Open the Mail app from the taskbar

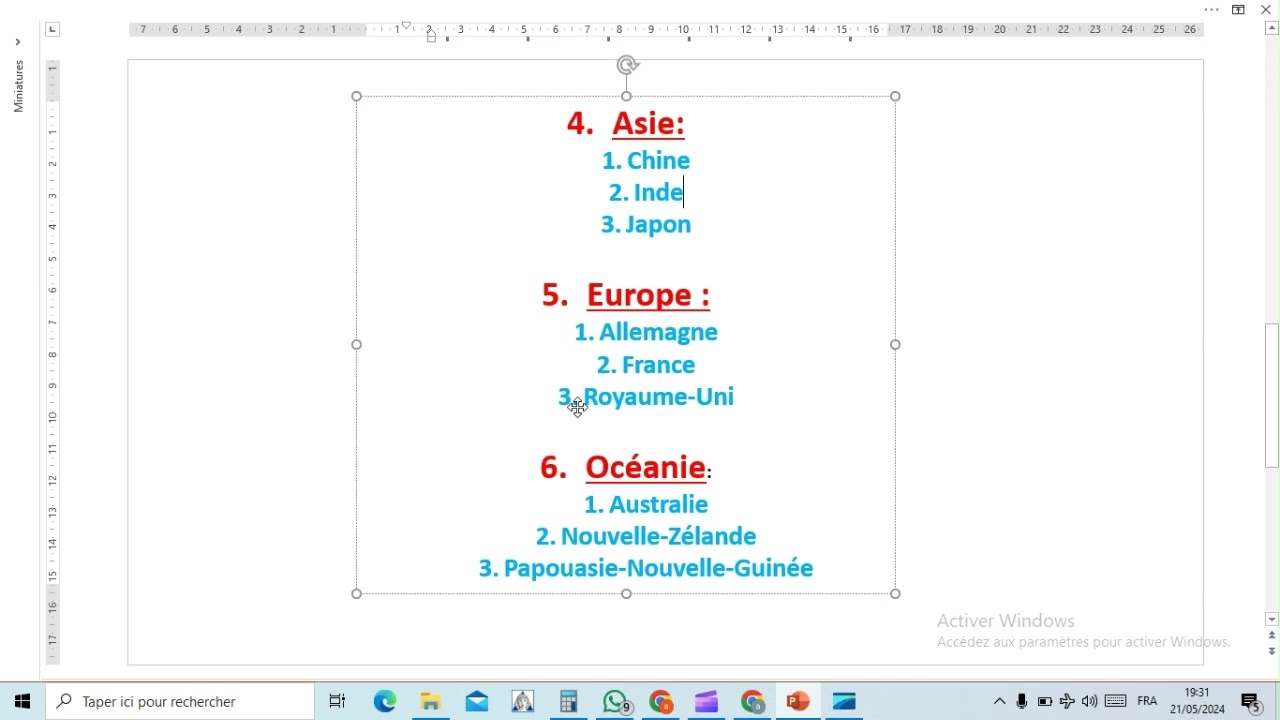click(477, 702)
